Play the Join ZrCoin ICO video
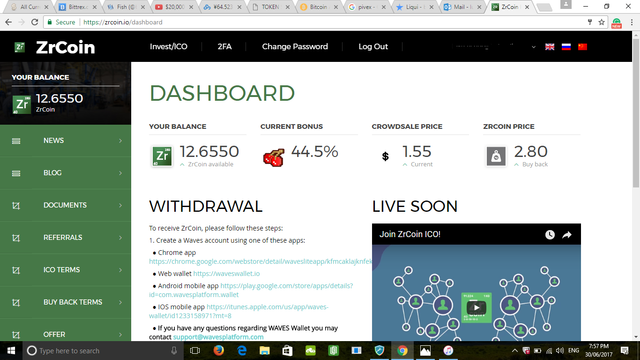 pos(476,307)
